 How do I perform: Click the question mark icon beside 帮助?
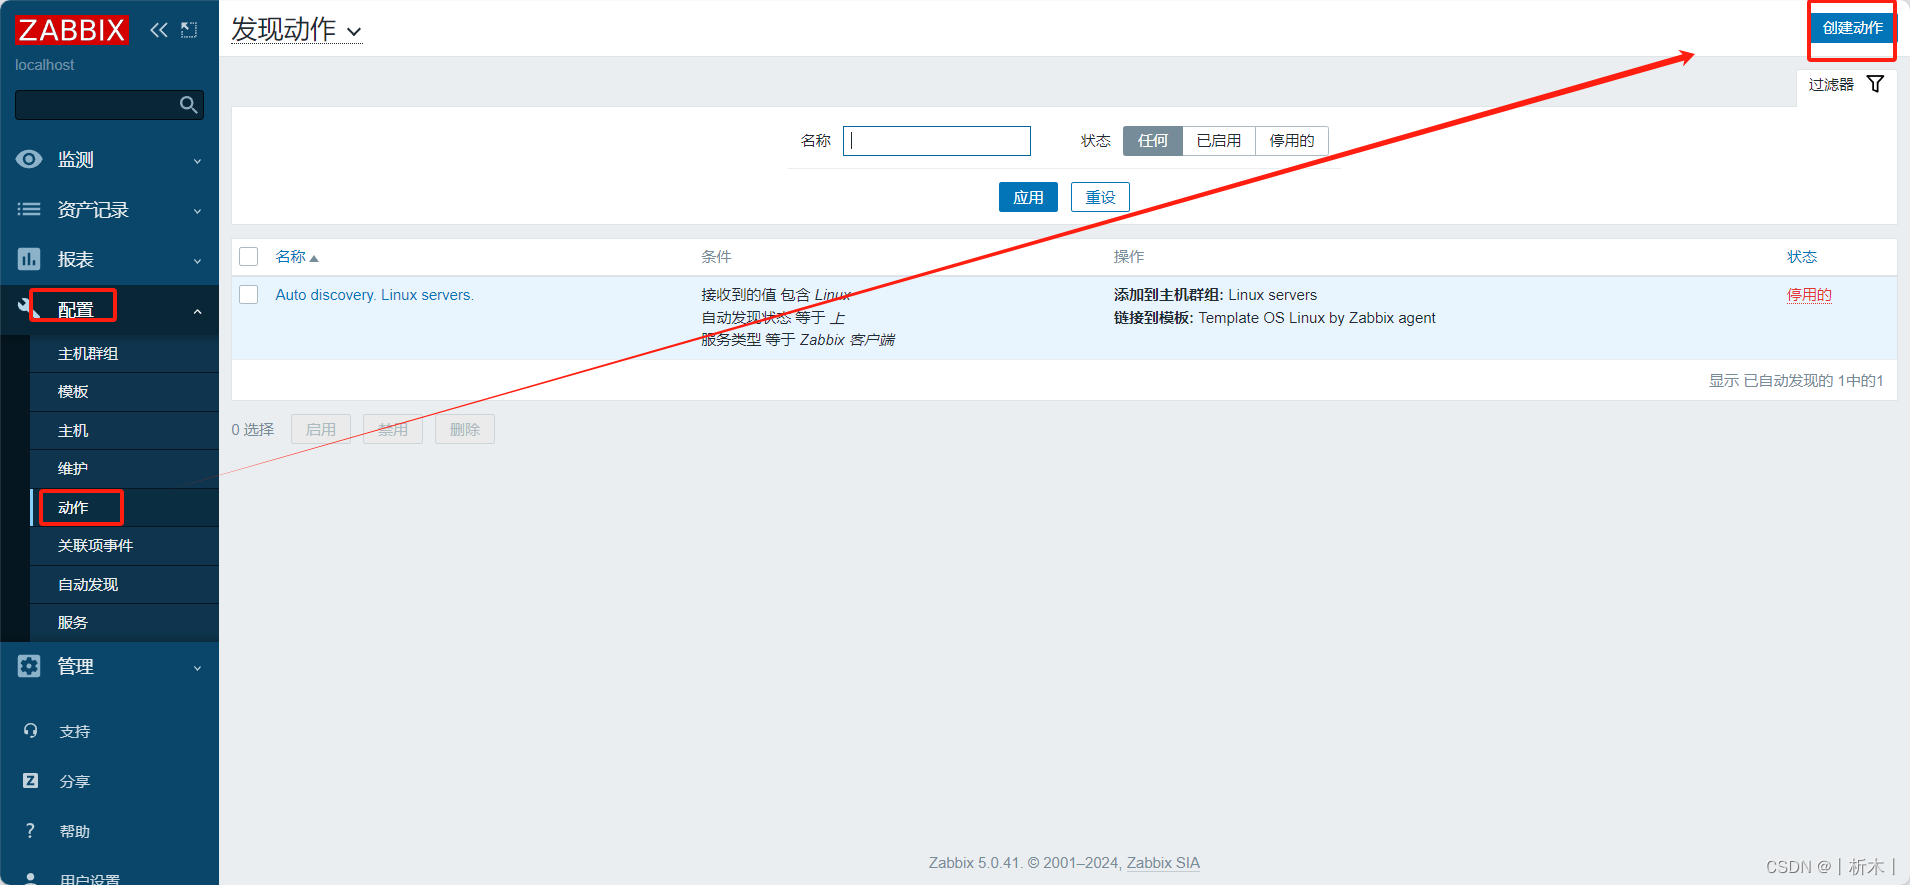[x=31, y=831]
